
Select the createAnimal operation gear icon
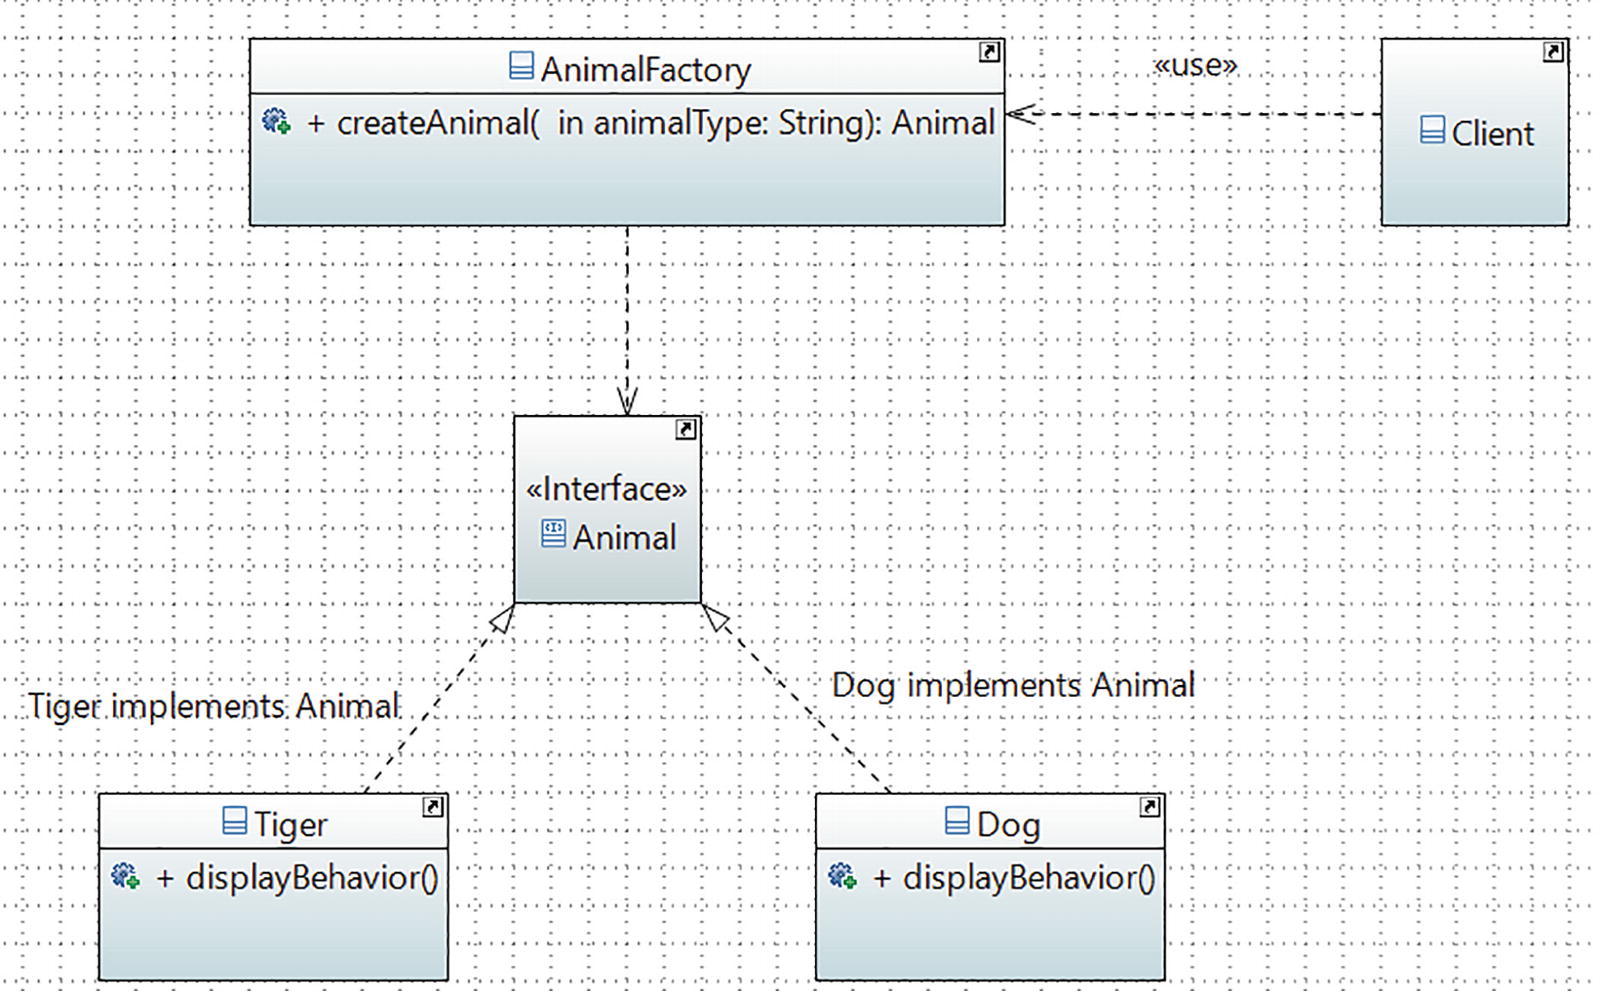point(276,122)
